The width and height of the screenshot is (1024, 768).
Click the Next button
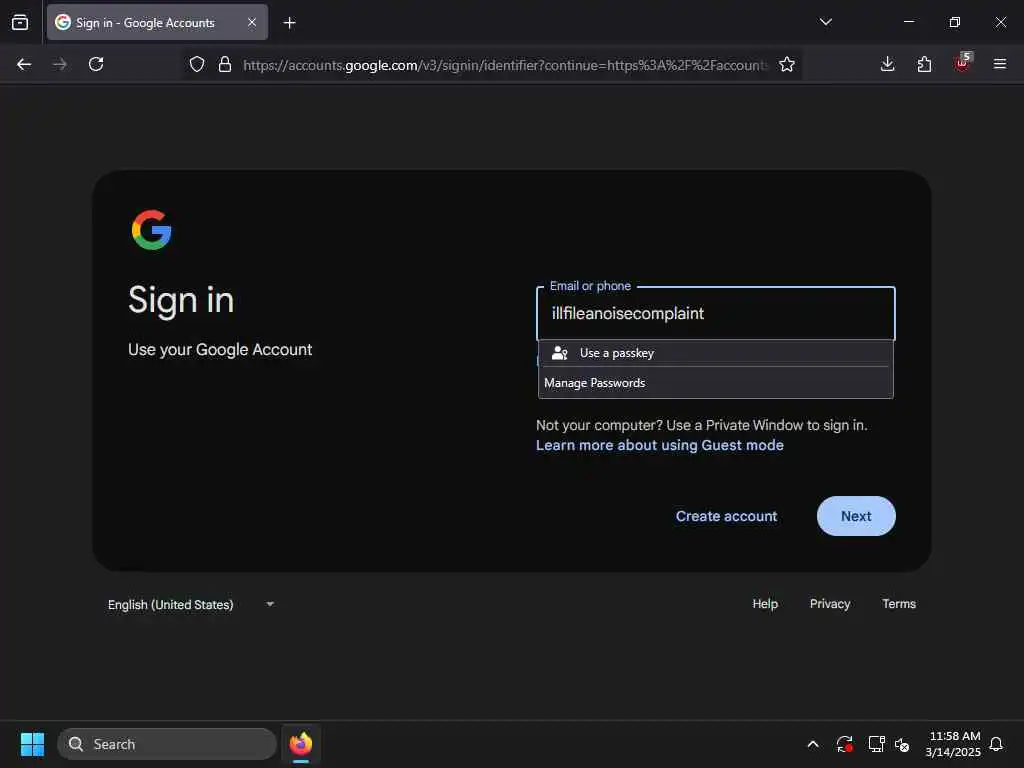pyautogui.click(x=856, y=516)
